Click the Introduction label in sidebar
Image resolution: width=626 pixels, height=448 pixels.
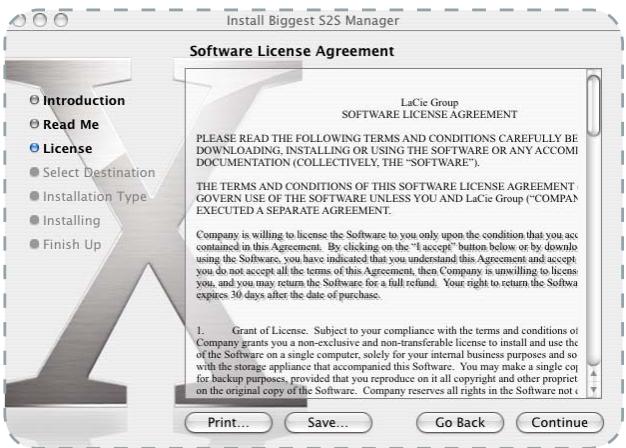[x=84, y=100]
